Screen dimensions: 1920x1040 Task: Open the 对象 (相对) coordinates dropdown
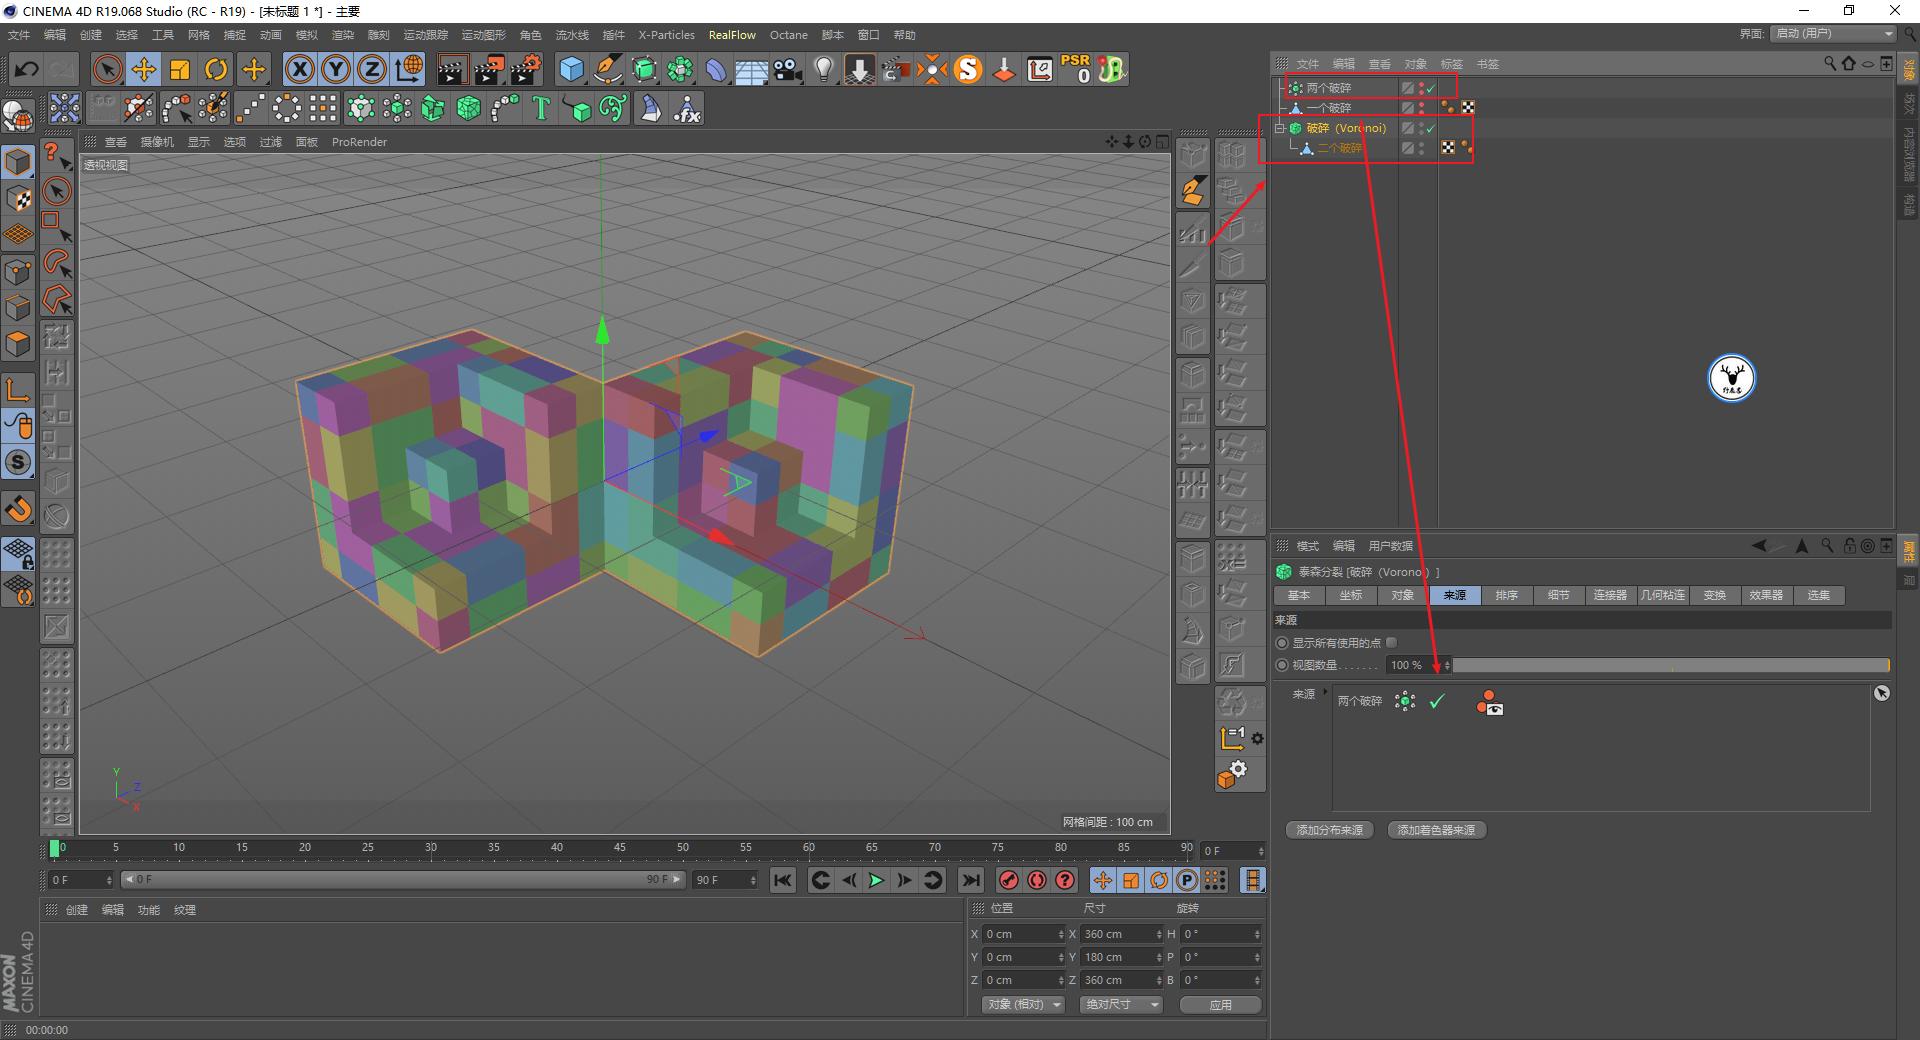[x=1021, y=1004]
